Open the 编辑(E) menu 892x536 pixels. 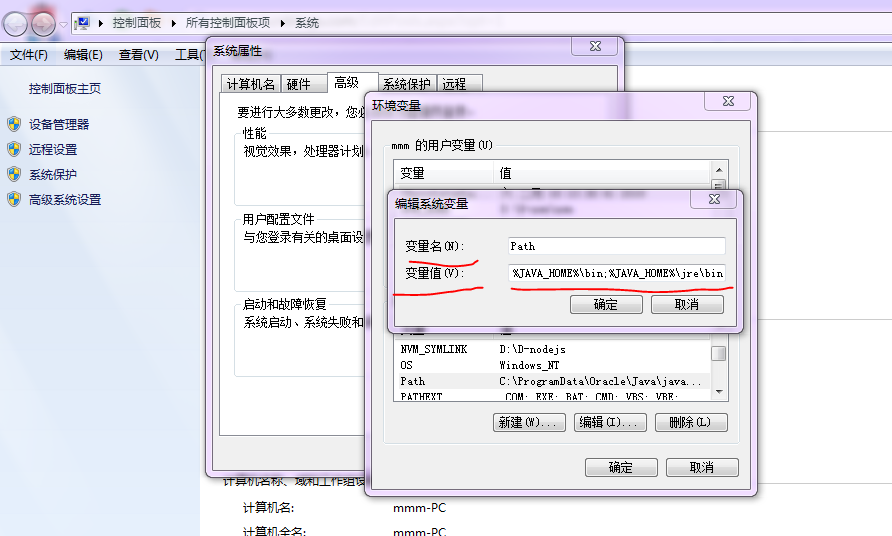point(83,55)
